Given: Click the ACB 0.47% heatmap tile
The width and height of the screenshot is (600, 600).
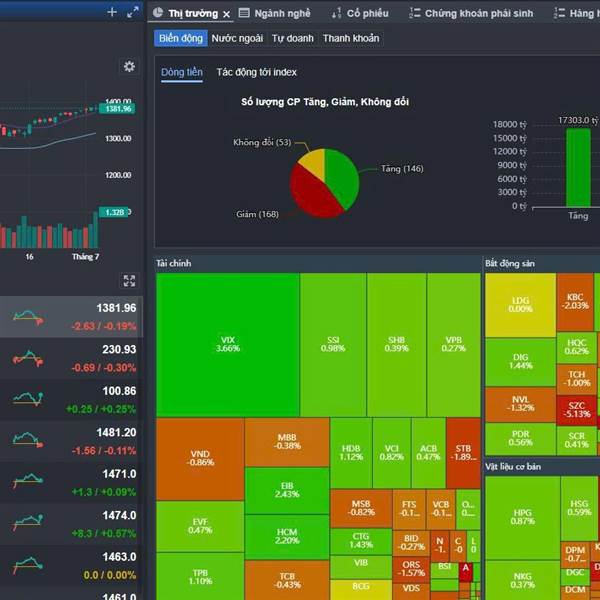Looking at the screenshot, I should click(x=428, y=453).
